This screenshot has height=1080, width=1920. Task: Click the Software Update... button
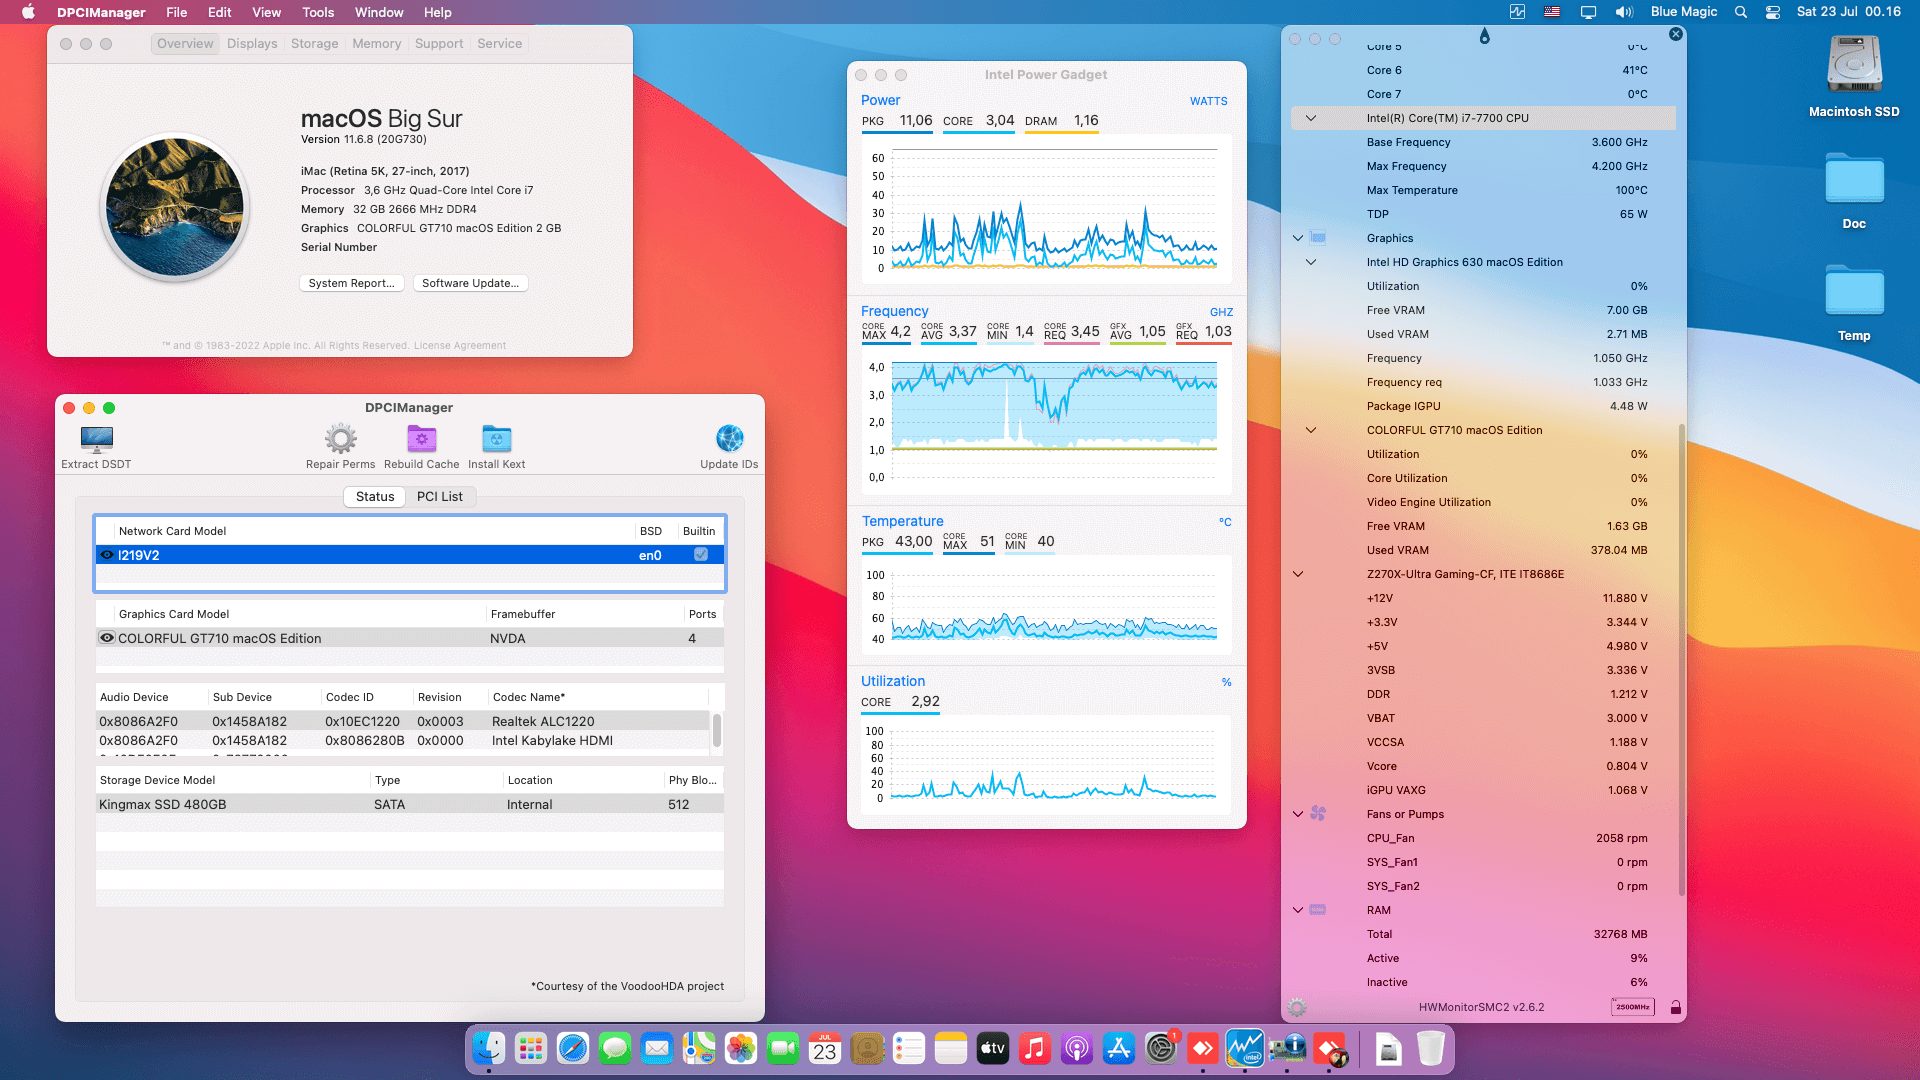470,283
